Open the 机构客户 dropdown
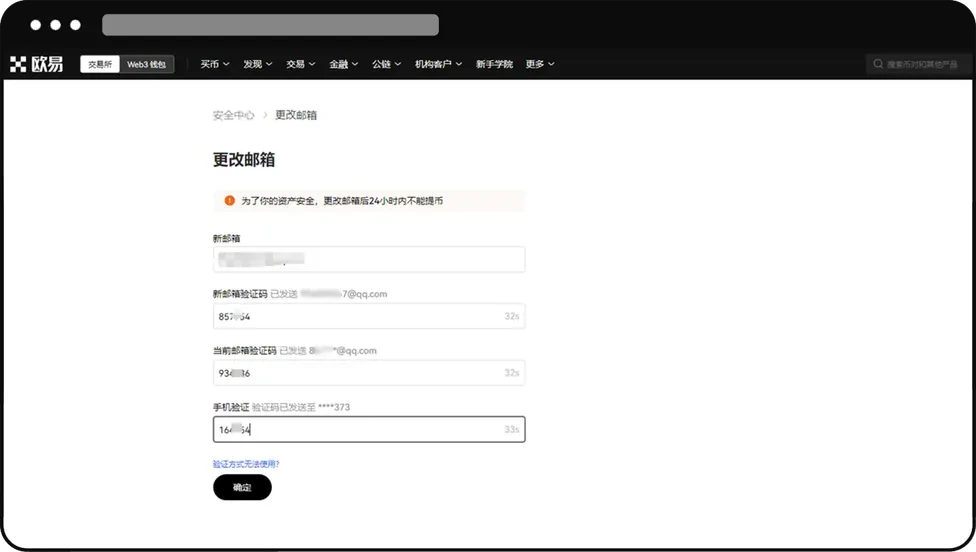 coord(438,64)
